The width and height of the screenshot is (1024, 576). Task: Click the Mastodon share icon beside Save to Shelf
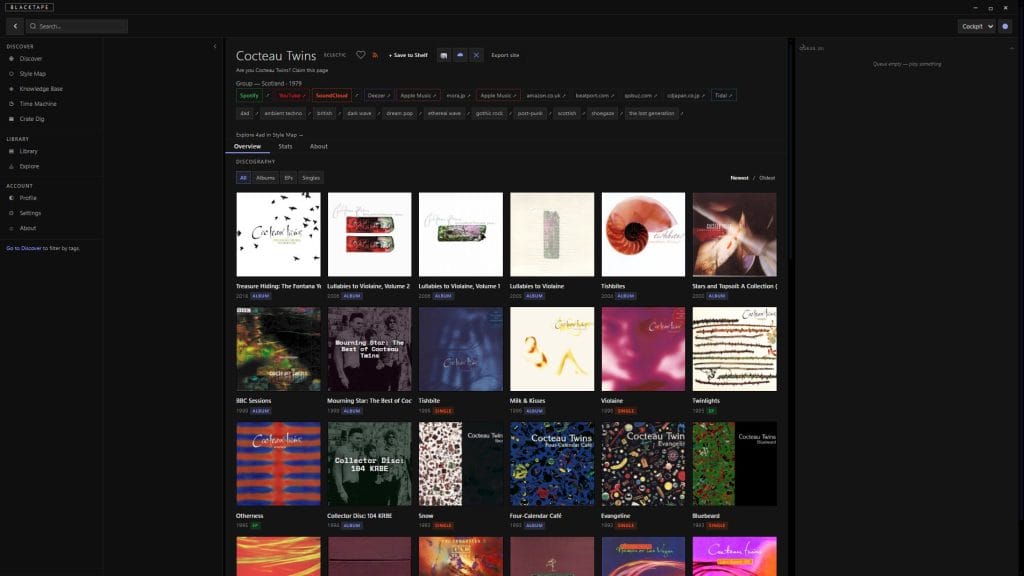444,55
